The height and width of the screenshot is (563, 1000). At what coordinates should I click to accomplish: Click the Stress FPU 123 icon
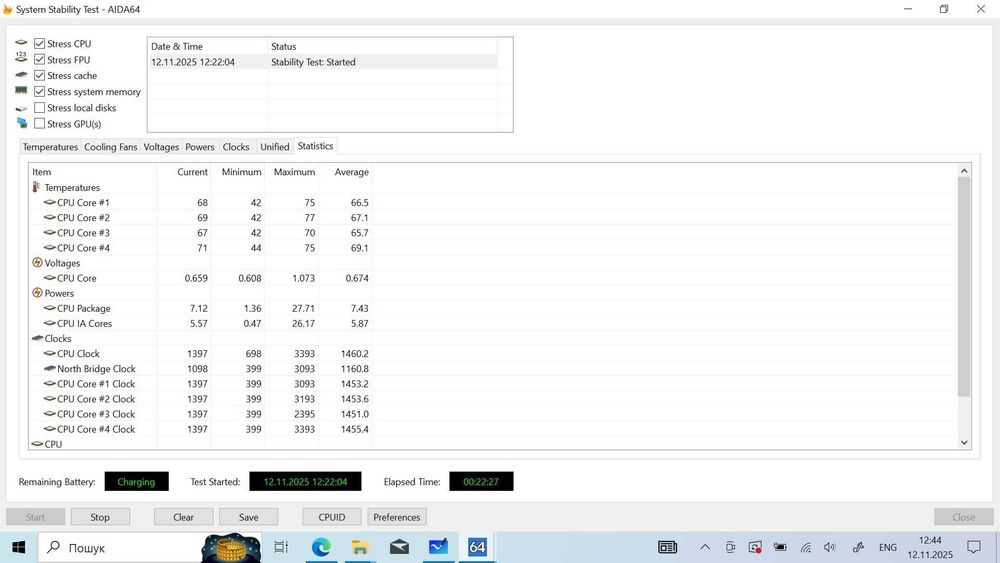21,58
